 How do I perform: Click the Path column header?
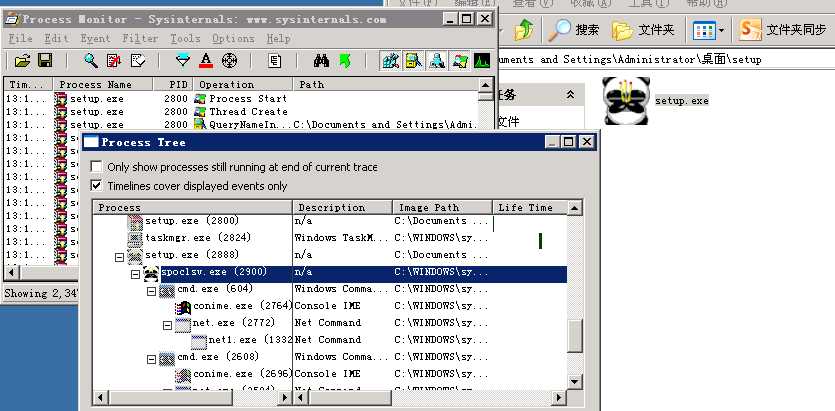[x=386, y=84]
